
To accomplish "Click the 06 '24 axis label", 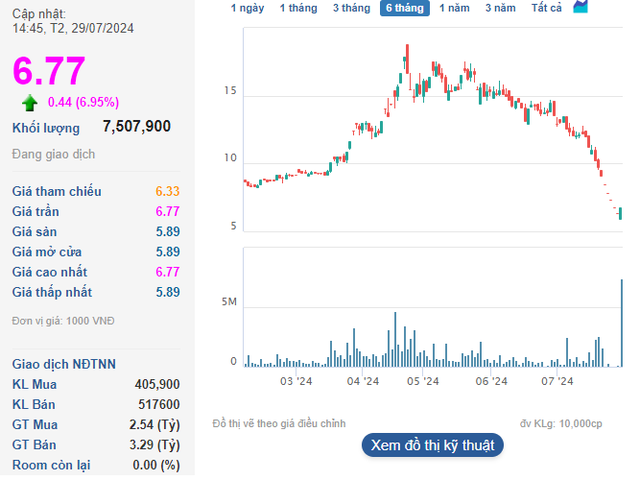I will (491, 381).
